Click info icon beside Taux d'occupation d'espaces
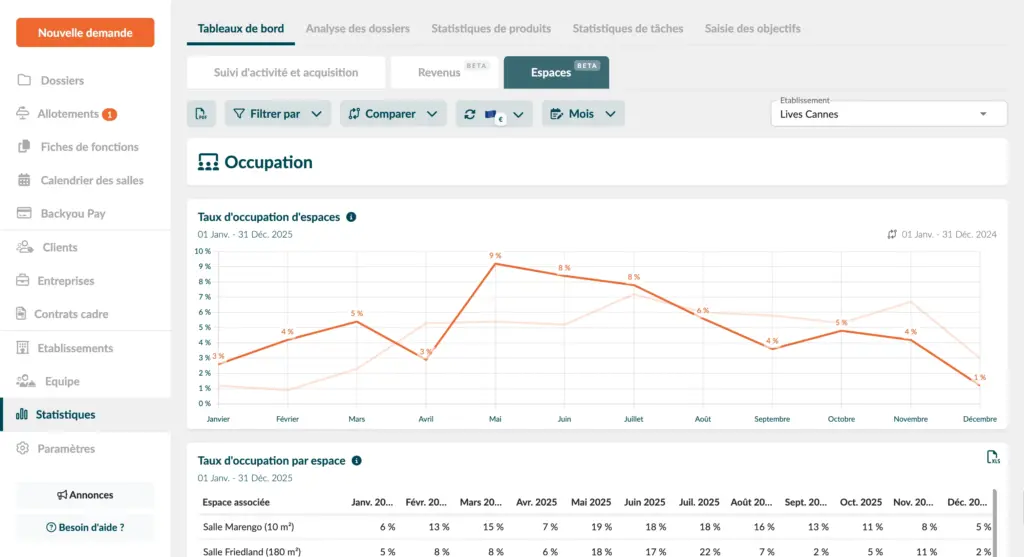The image size is (1024, 557). (351, 217)
